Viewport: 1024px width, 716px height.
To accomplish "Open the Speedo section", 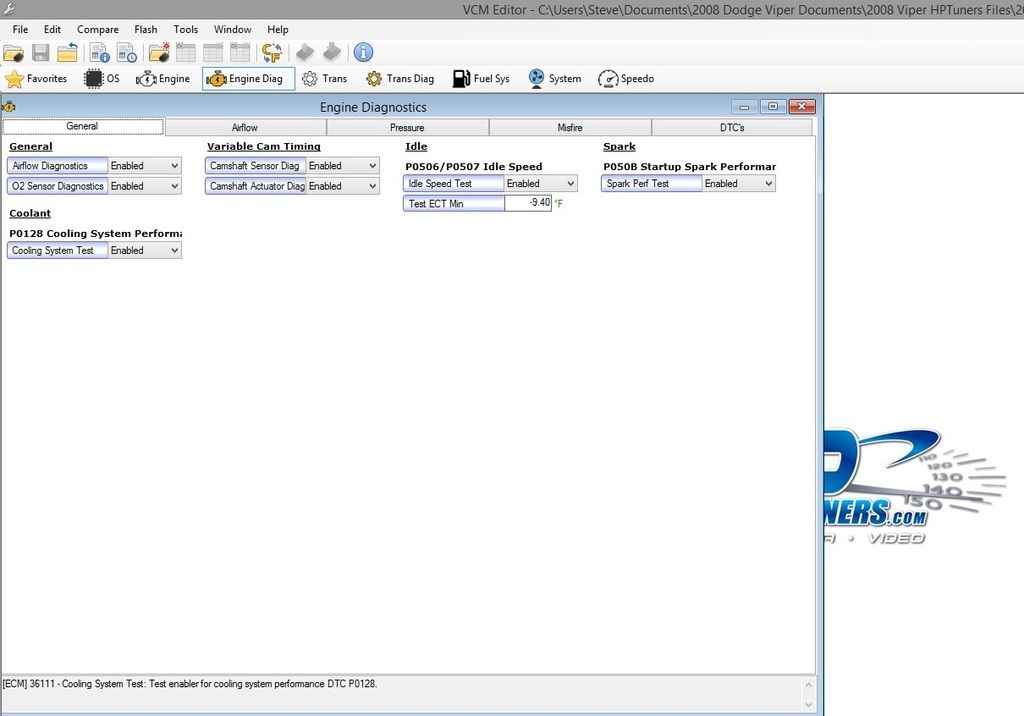I will (x=625, y=78).
